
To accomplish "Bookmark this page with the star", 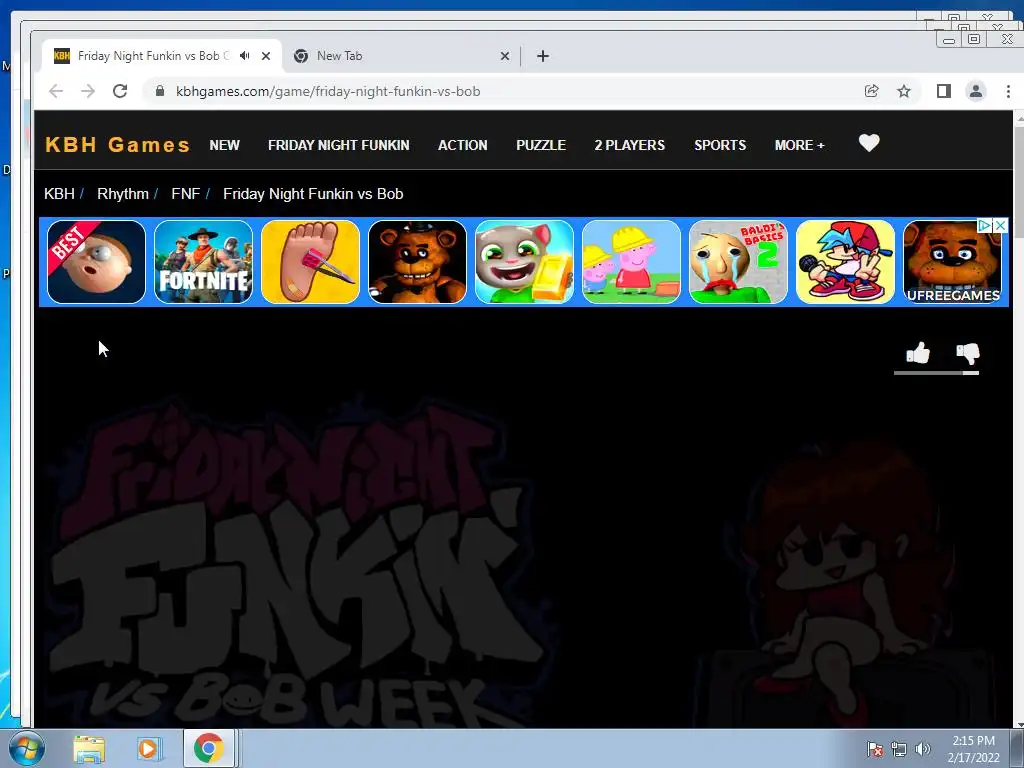I will tap(904, 91).
